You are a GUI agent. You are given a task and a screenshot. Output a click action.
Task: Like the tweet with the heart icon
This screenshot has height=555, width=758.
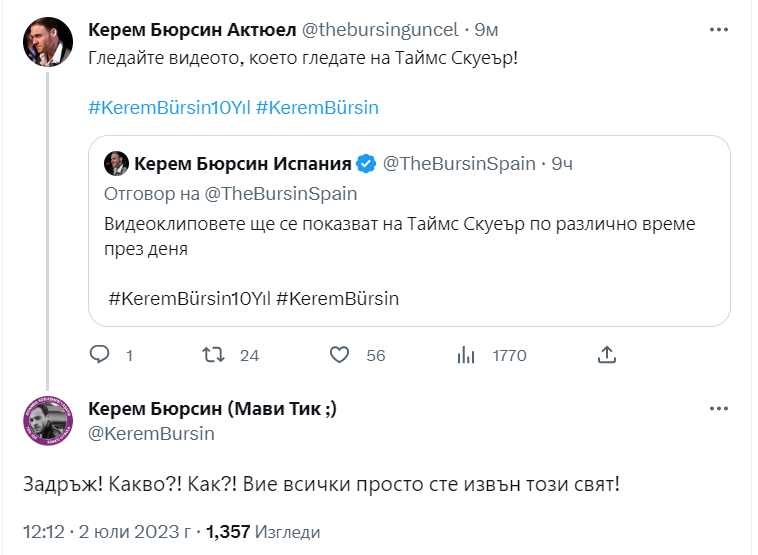pyautogui.click(x=339, y=355)
